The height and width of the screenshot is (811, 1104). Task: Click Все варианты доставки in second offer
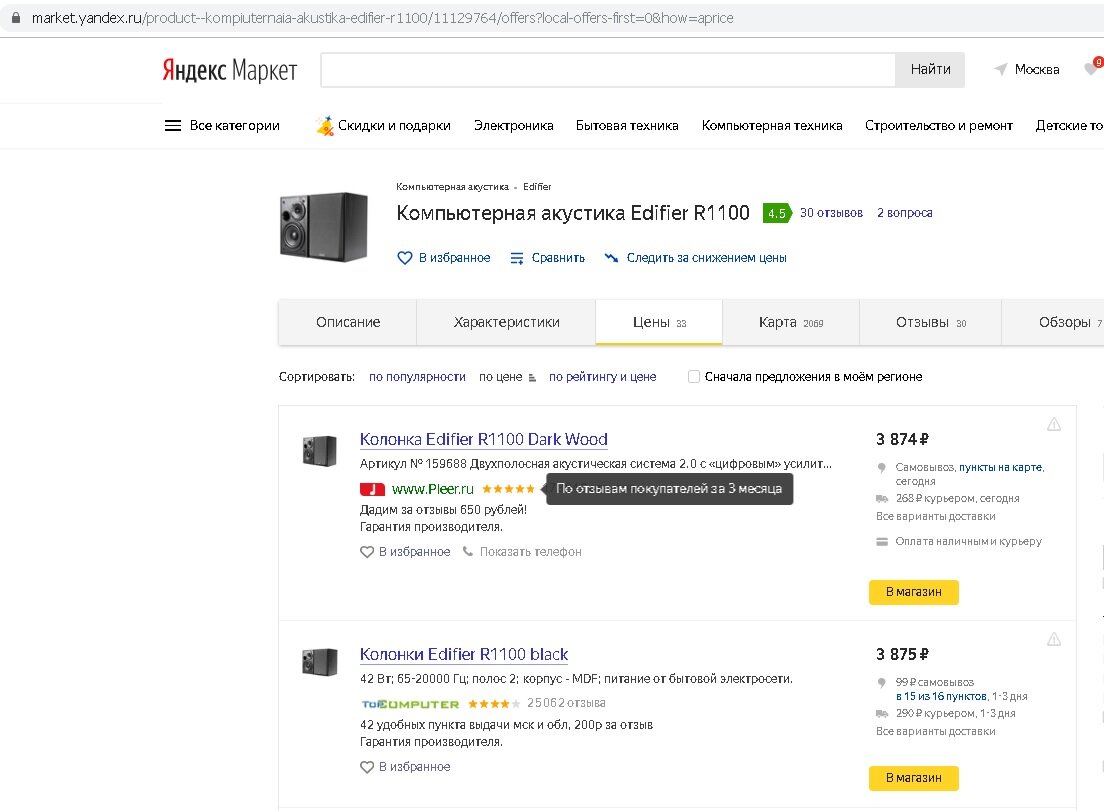coord(935,731)
